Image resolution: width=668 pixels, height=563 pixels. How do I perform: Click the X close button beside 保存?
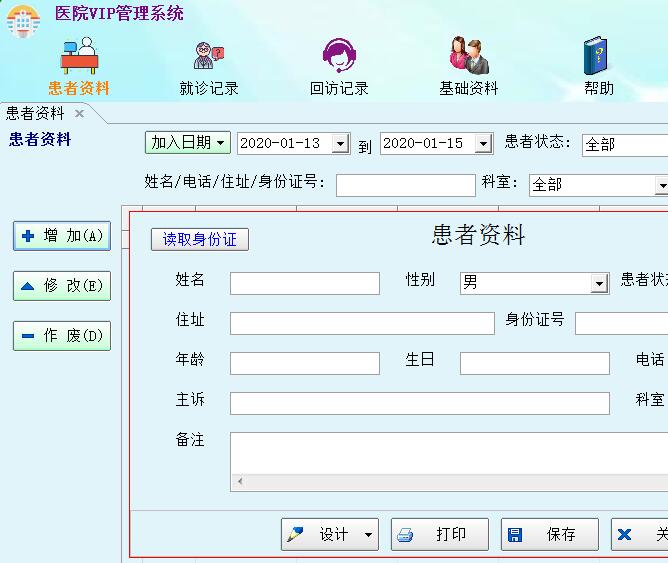click(x=639, y=534)
